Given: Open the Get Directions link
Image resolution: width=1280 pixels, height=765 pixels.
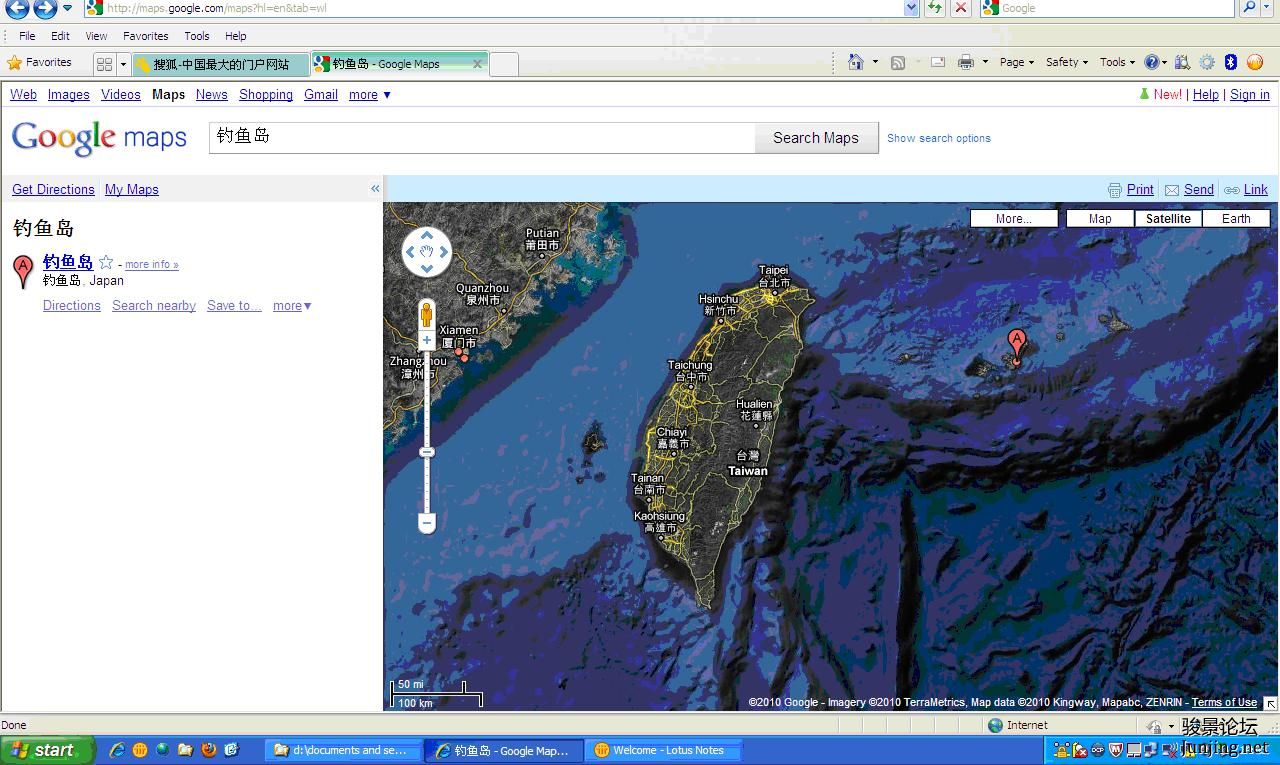Looking at the screenshot, I should click(53, 189).
